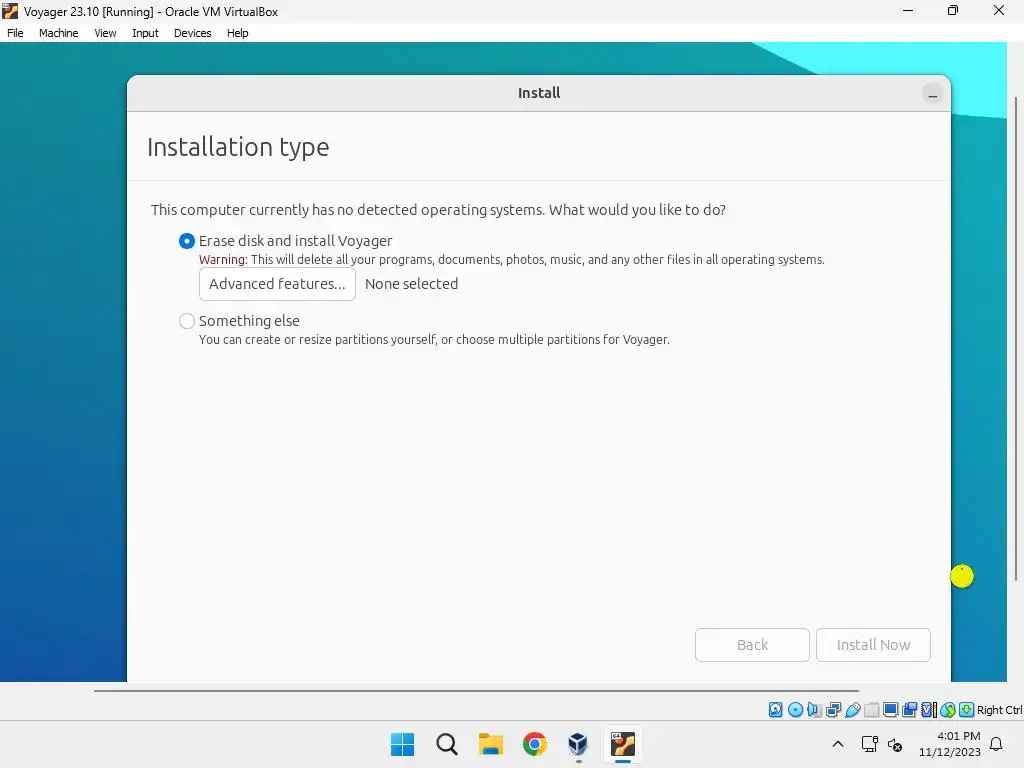
Task: Click the Right Ctrl host key label
Action: 999,710
